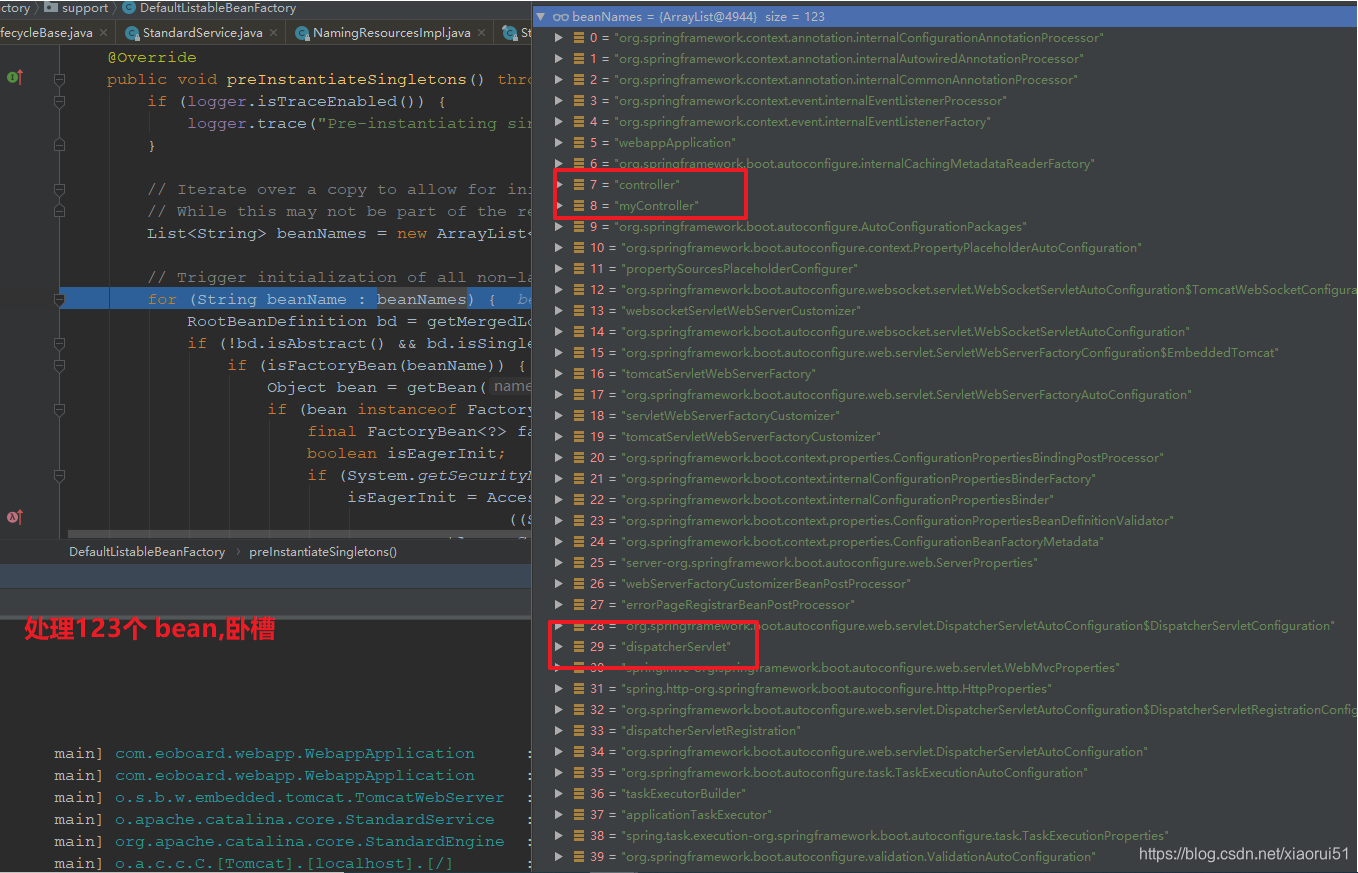Click the element icon for row 11 propertySourcesPlaceholderConfigurer
The height and width of the screenshot is (873, 1358).
(x=580, y=269)
